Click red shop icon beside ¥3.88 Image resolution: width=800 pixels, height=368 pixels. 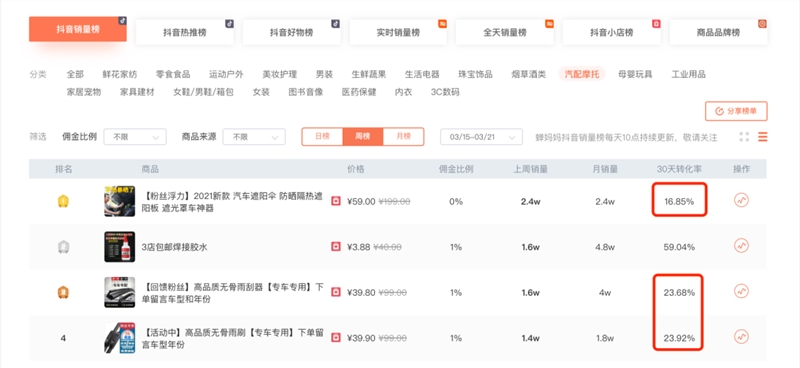tap(336, 247)
